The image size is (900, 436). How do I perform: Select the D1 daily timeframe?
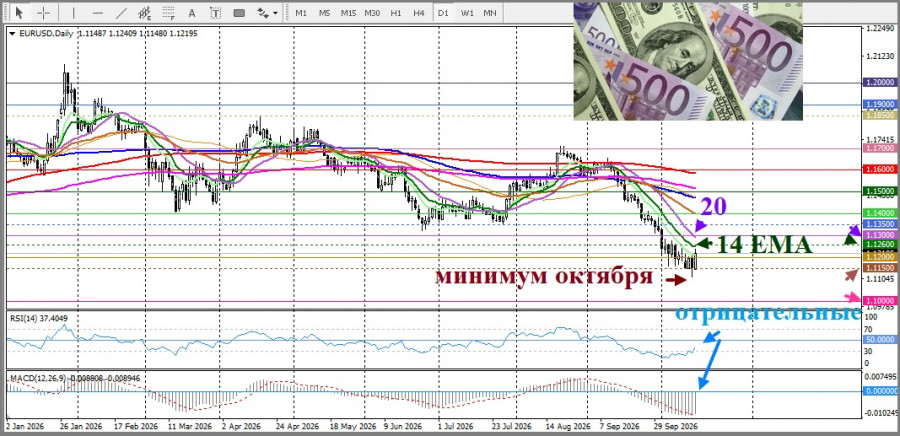(x=443, y=12)
